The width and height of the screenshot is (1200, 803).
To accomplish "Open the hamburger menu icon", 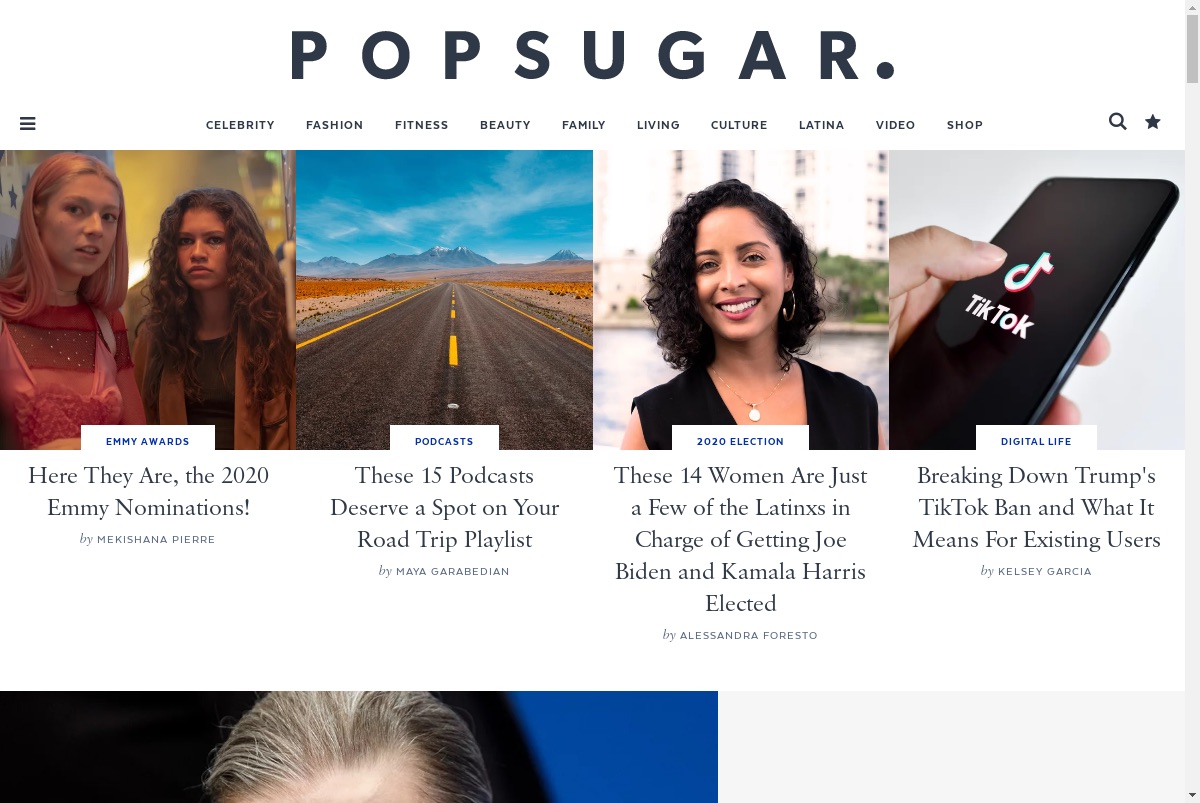I will pos(28,124).
